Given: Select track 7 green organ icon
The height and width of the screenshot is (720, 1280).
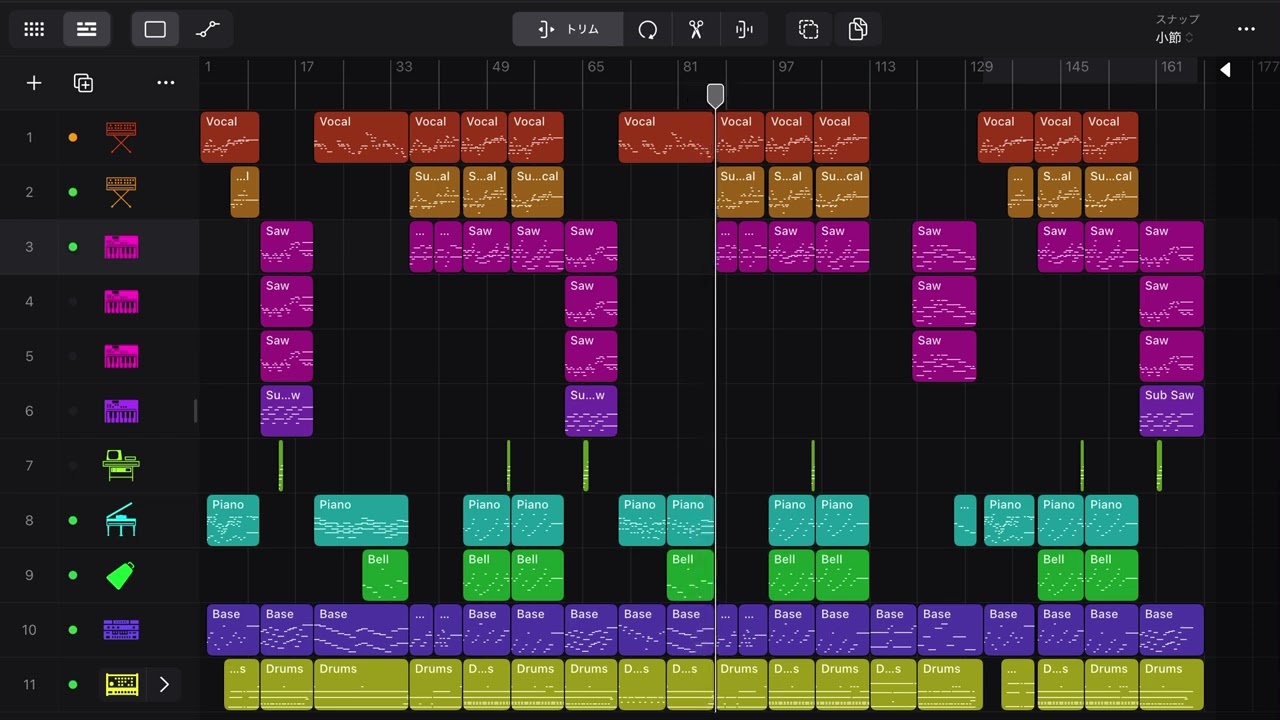Looking at the screenshot, I should tap(121, 465).
